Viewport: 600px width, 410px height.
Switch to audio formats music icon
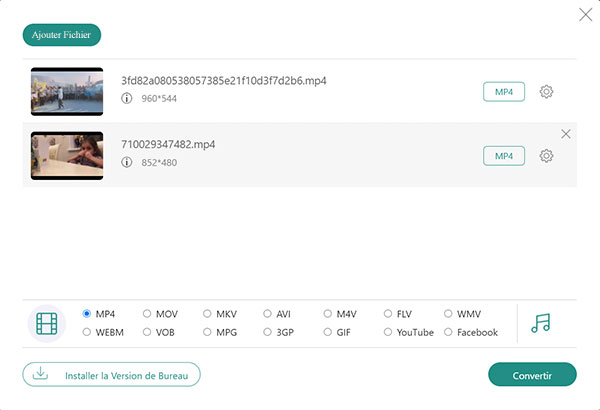point(541,323)
